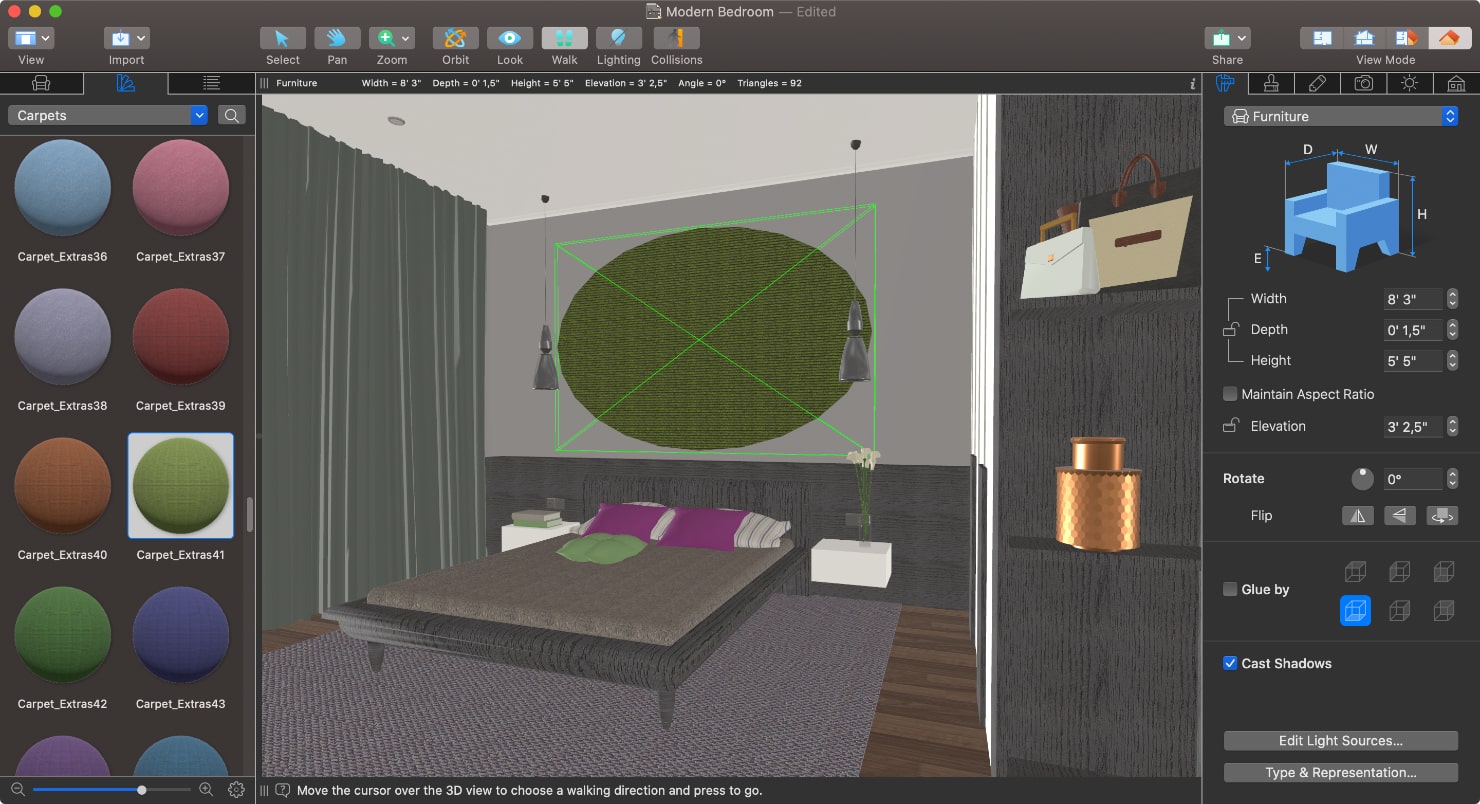
Task: Flip object vertically
Action: (1399, 516)
